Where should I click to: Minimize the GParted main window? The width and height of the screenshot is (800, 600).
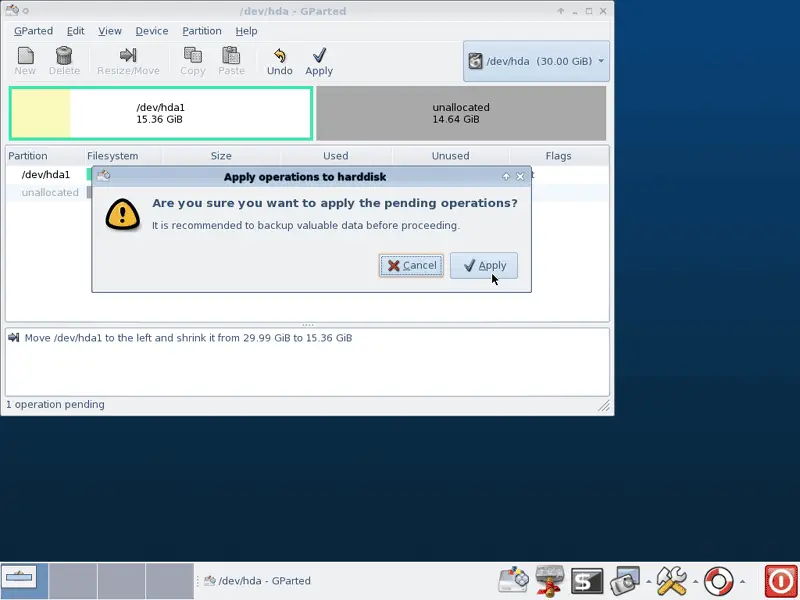point(575,11)
